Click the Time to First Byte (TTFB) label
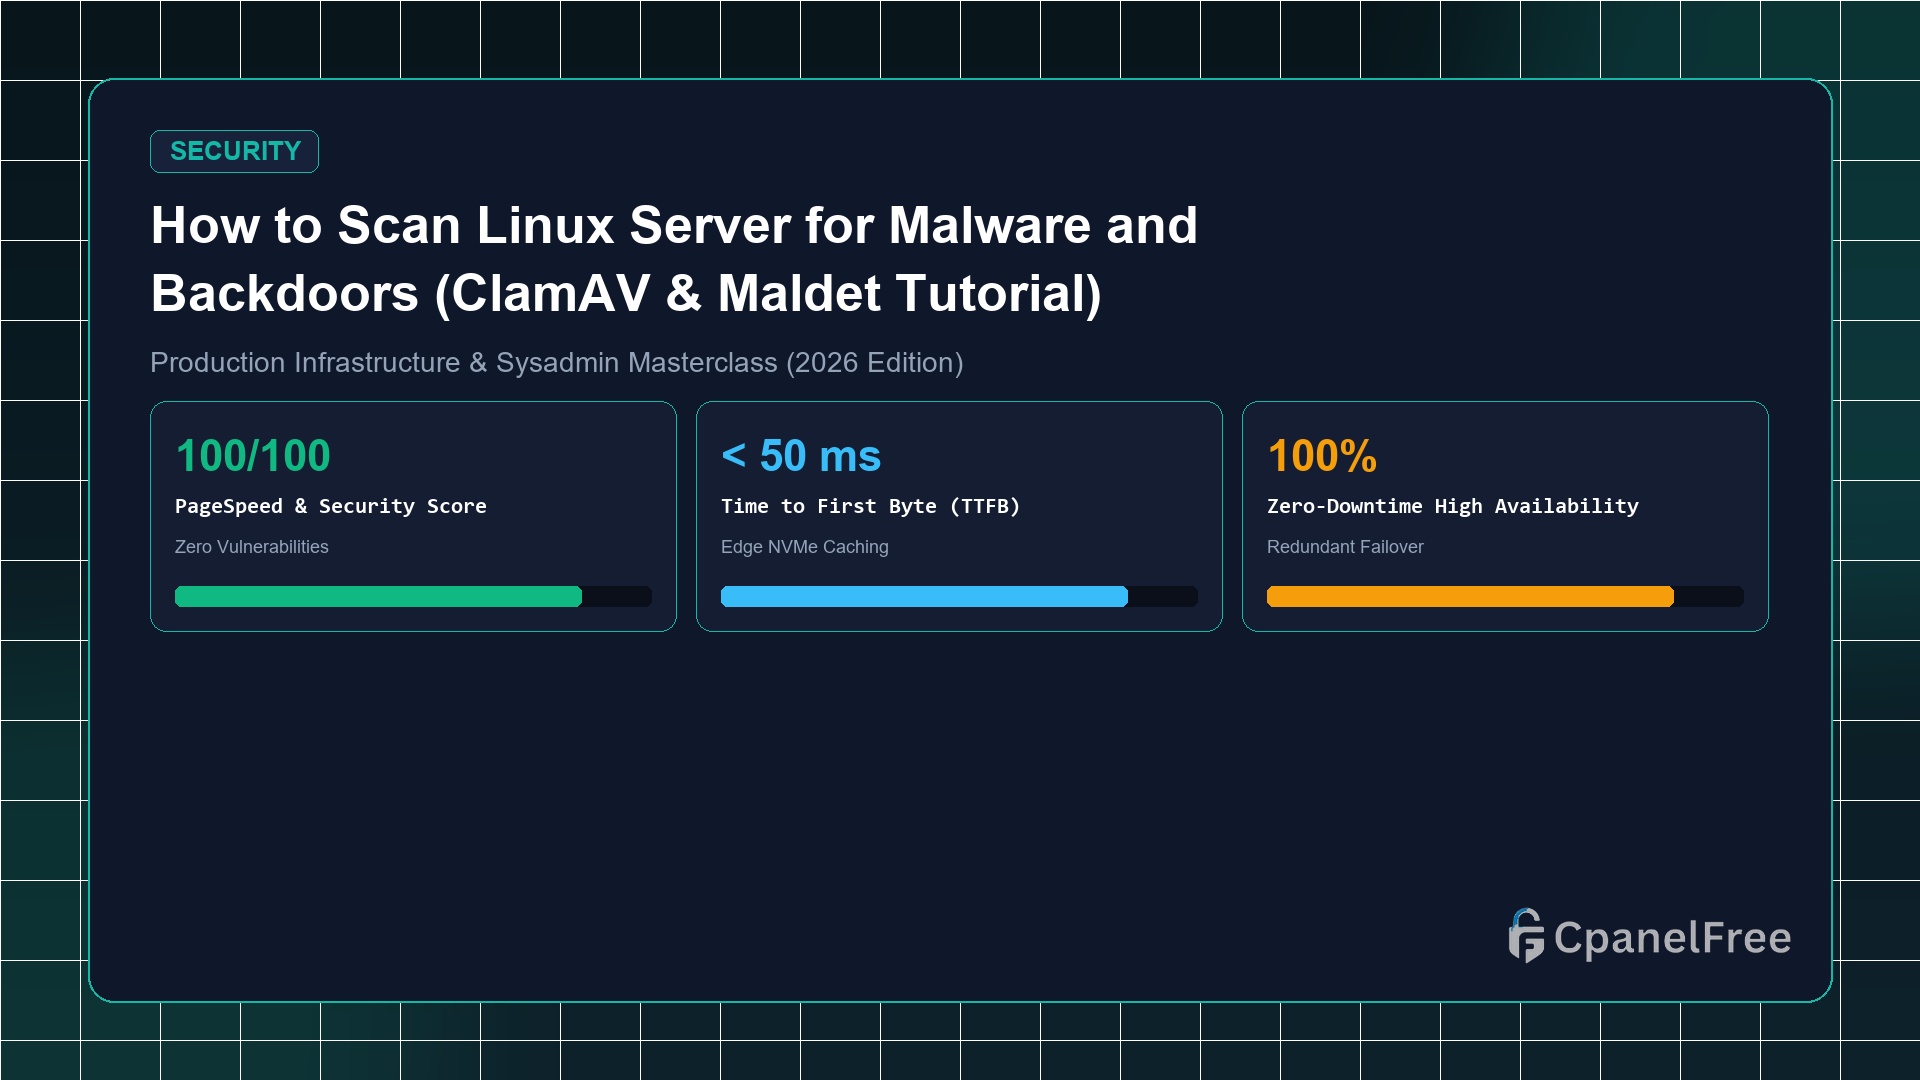Image resolution: width=1920 pixels, height=1080 pixels. pos(870,506)
